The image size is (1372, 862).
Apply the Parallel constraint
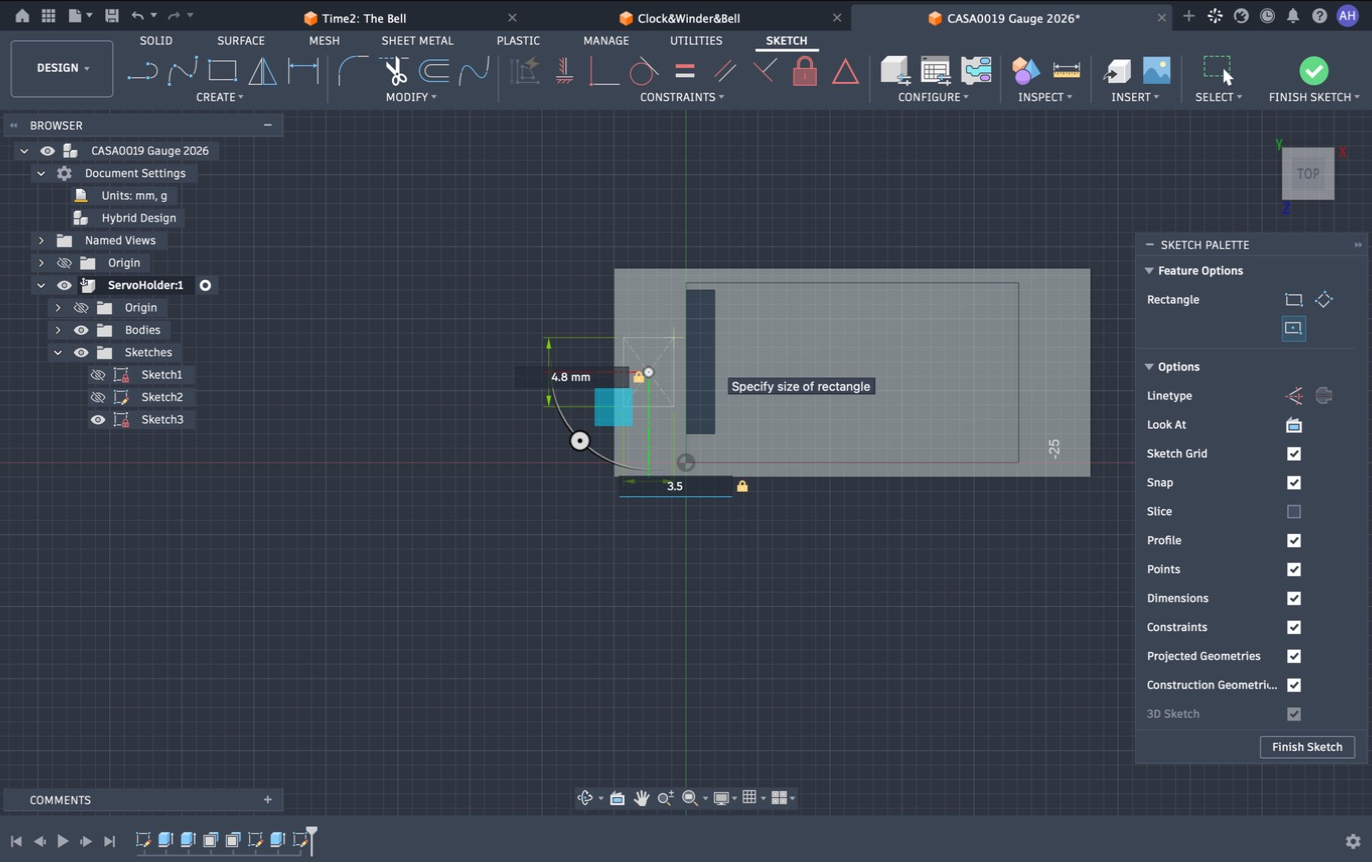point(725,71)
